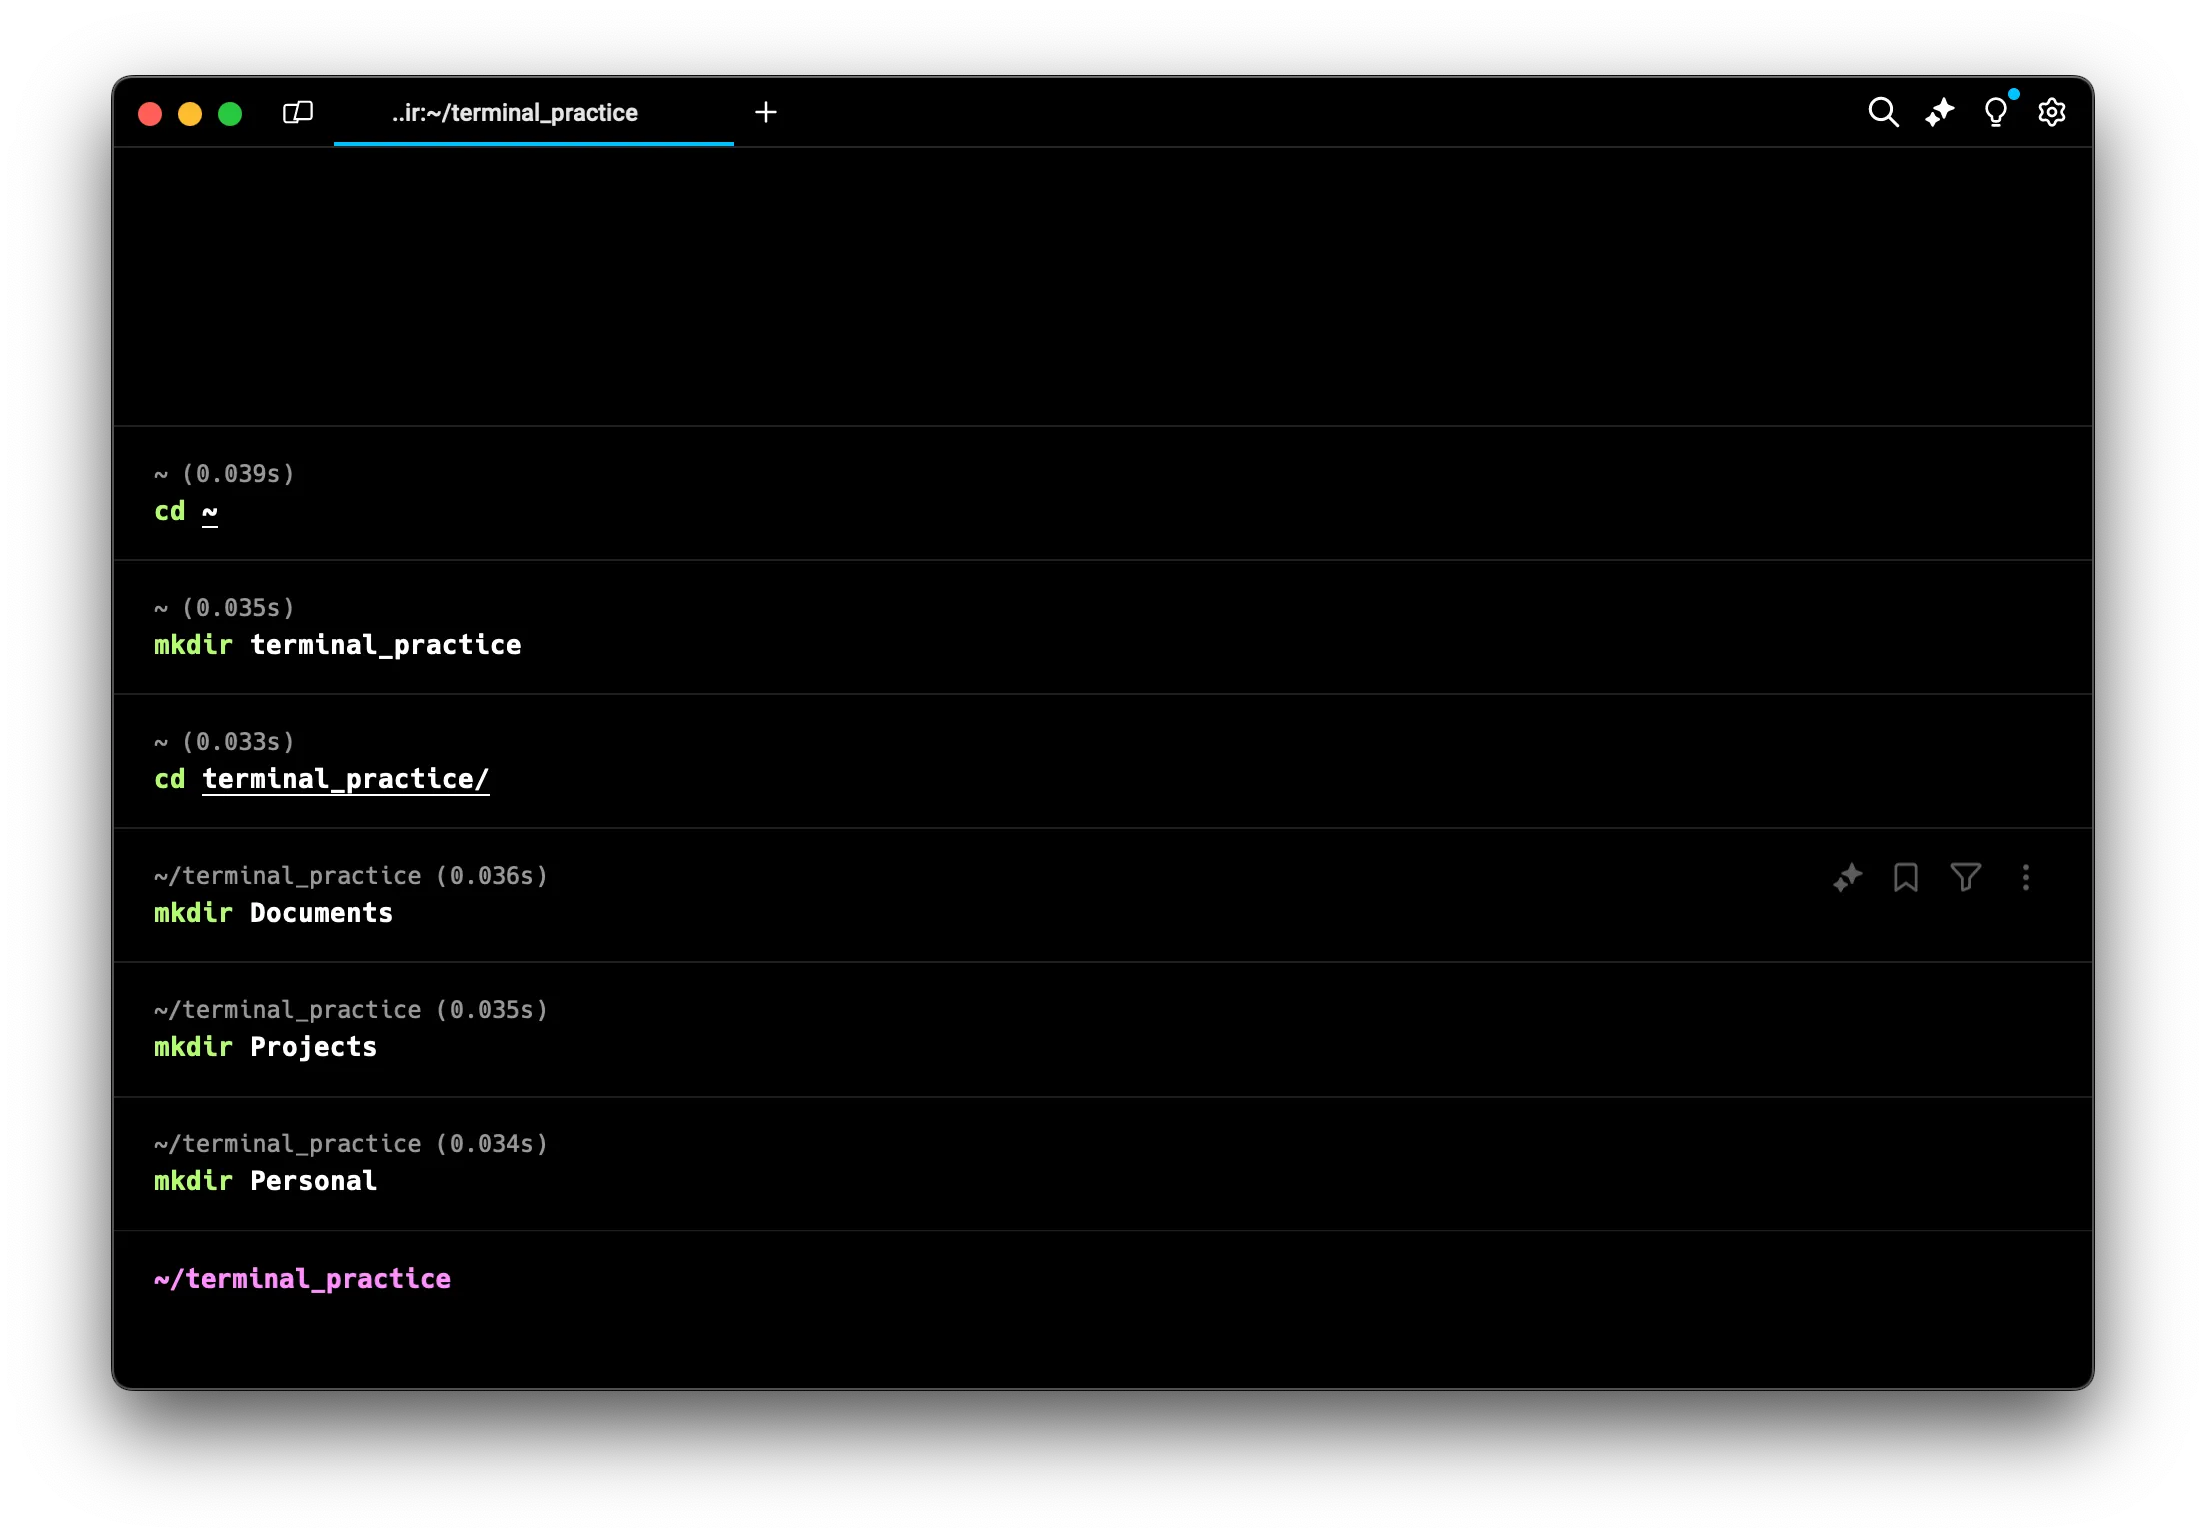Click the lightbulb resource center icon

tap(1995, 112)
